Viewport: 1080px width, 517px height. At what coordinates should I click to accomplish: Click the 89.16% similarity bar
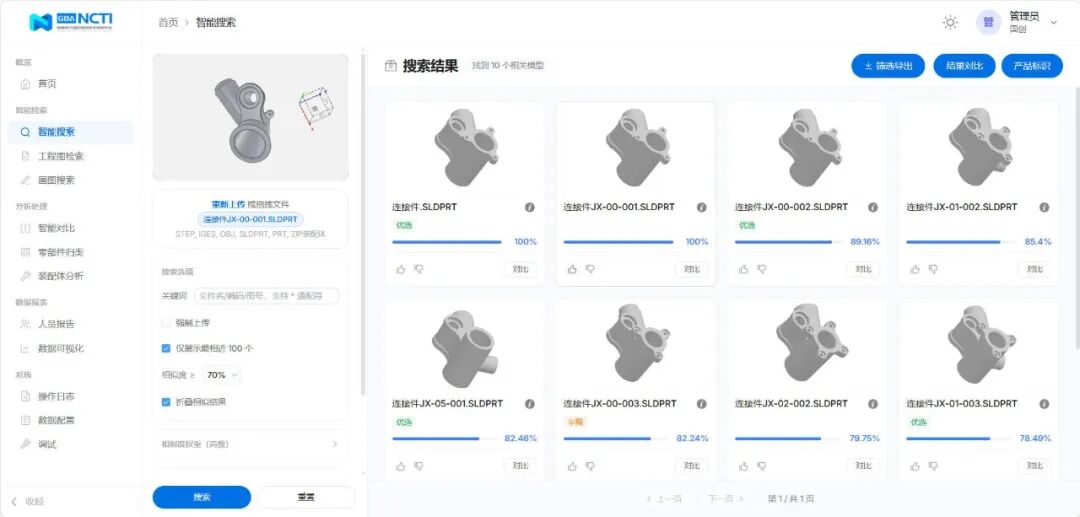click(x=788, y=242)
